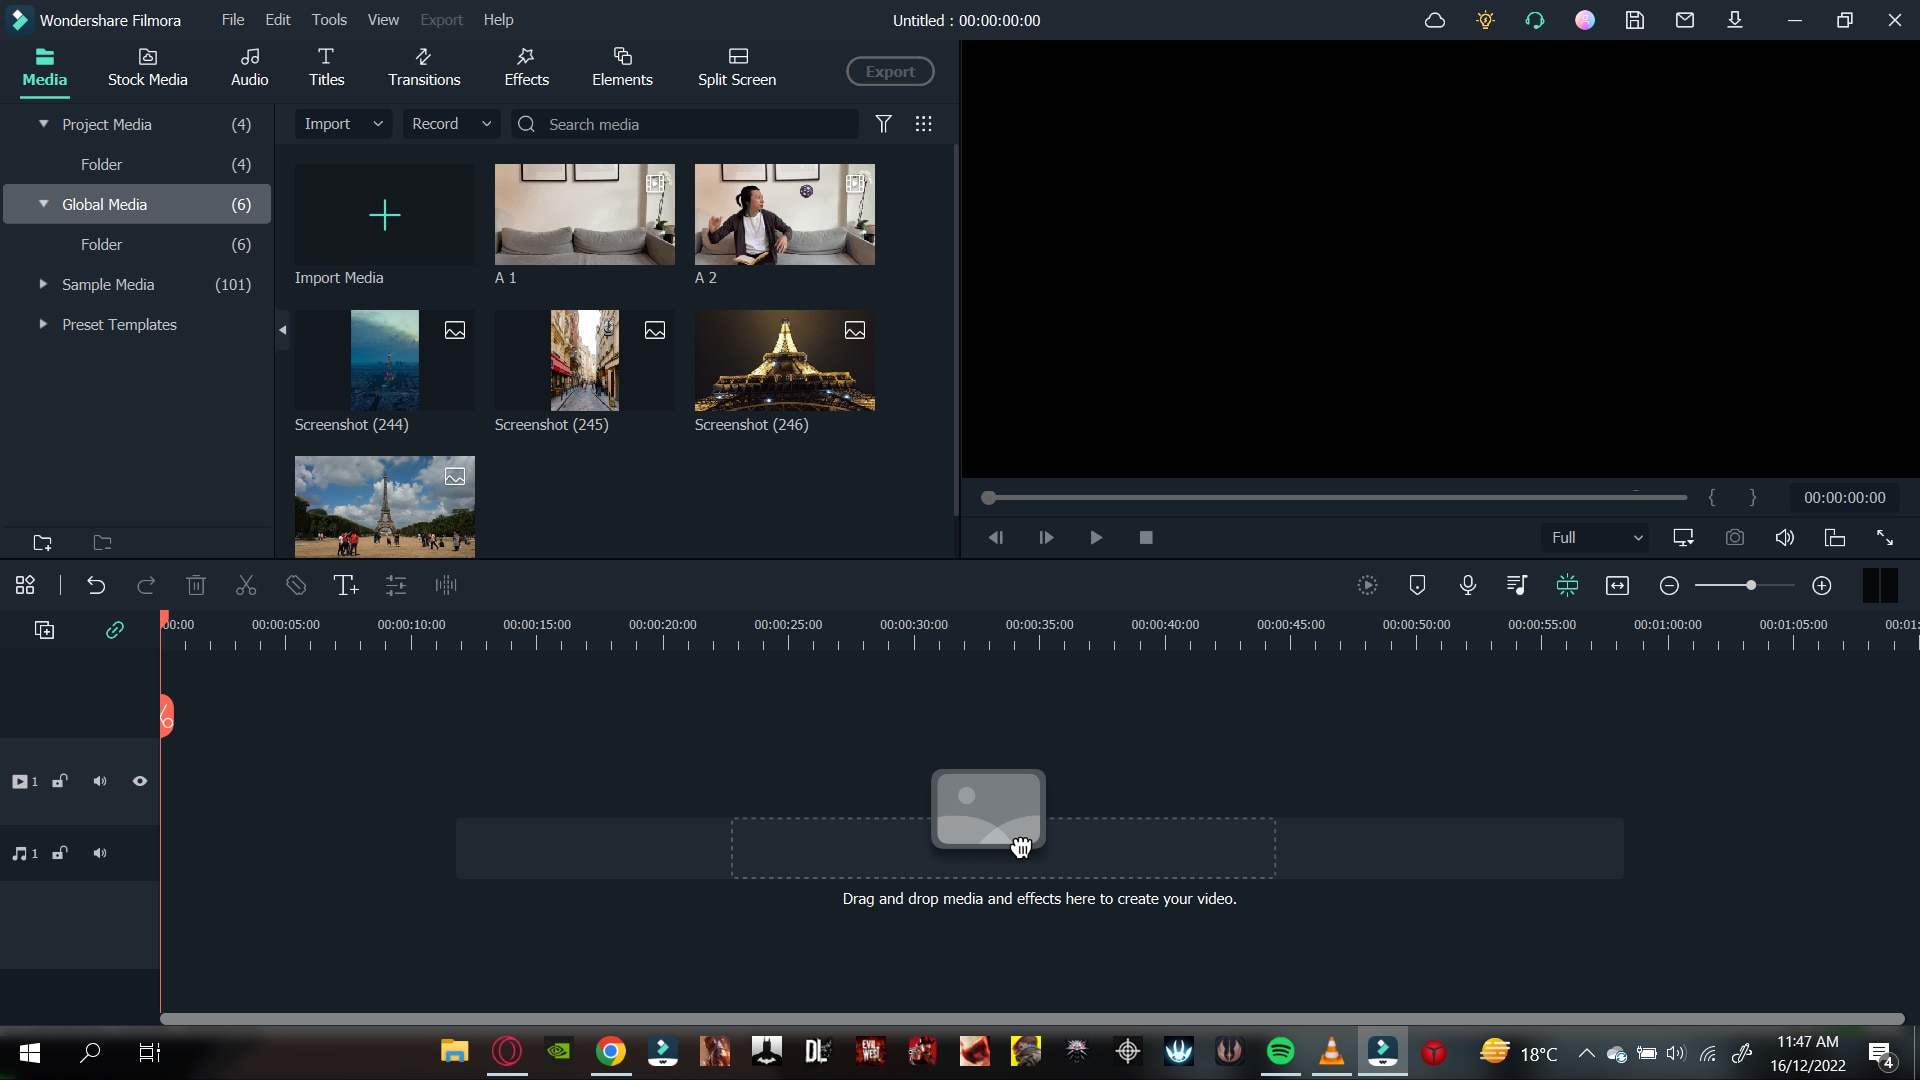Expand the Sample Media library

(42, 284)
